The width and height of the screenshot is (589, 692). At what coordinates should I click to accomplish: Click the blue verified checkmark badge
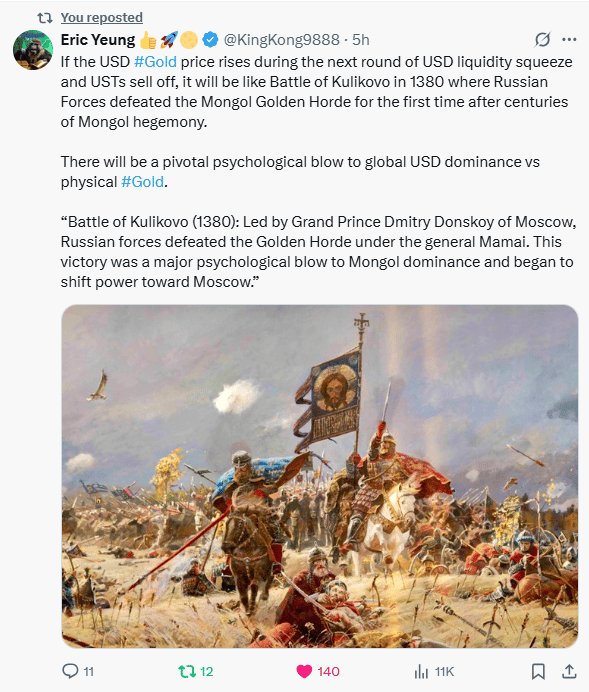click(210, 40)
